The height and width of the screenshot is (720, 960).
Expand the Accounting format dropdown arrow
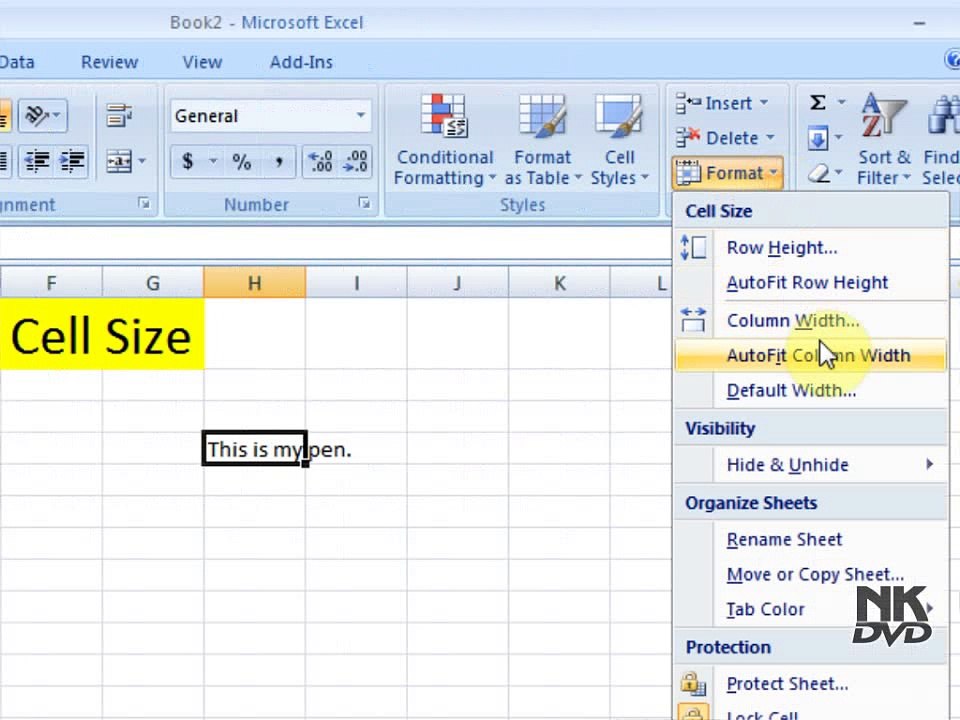click(x=213, y=162)
